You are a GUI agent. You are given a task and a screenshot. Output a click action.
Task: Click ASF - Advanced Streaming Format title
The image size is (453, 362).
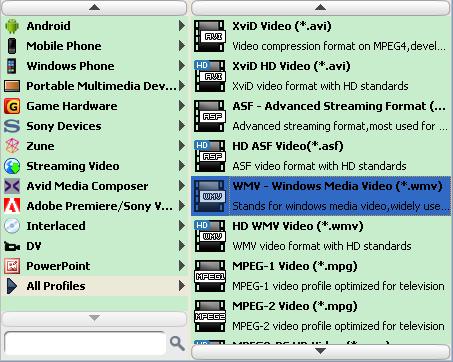coord(339,106)
